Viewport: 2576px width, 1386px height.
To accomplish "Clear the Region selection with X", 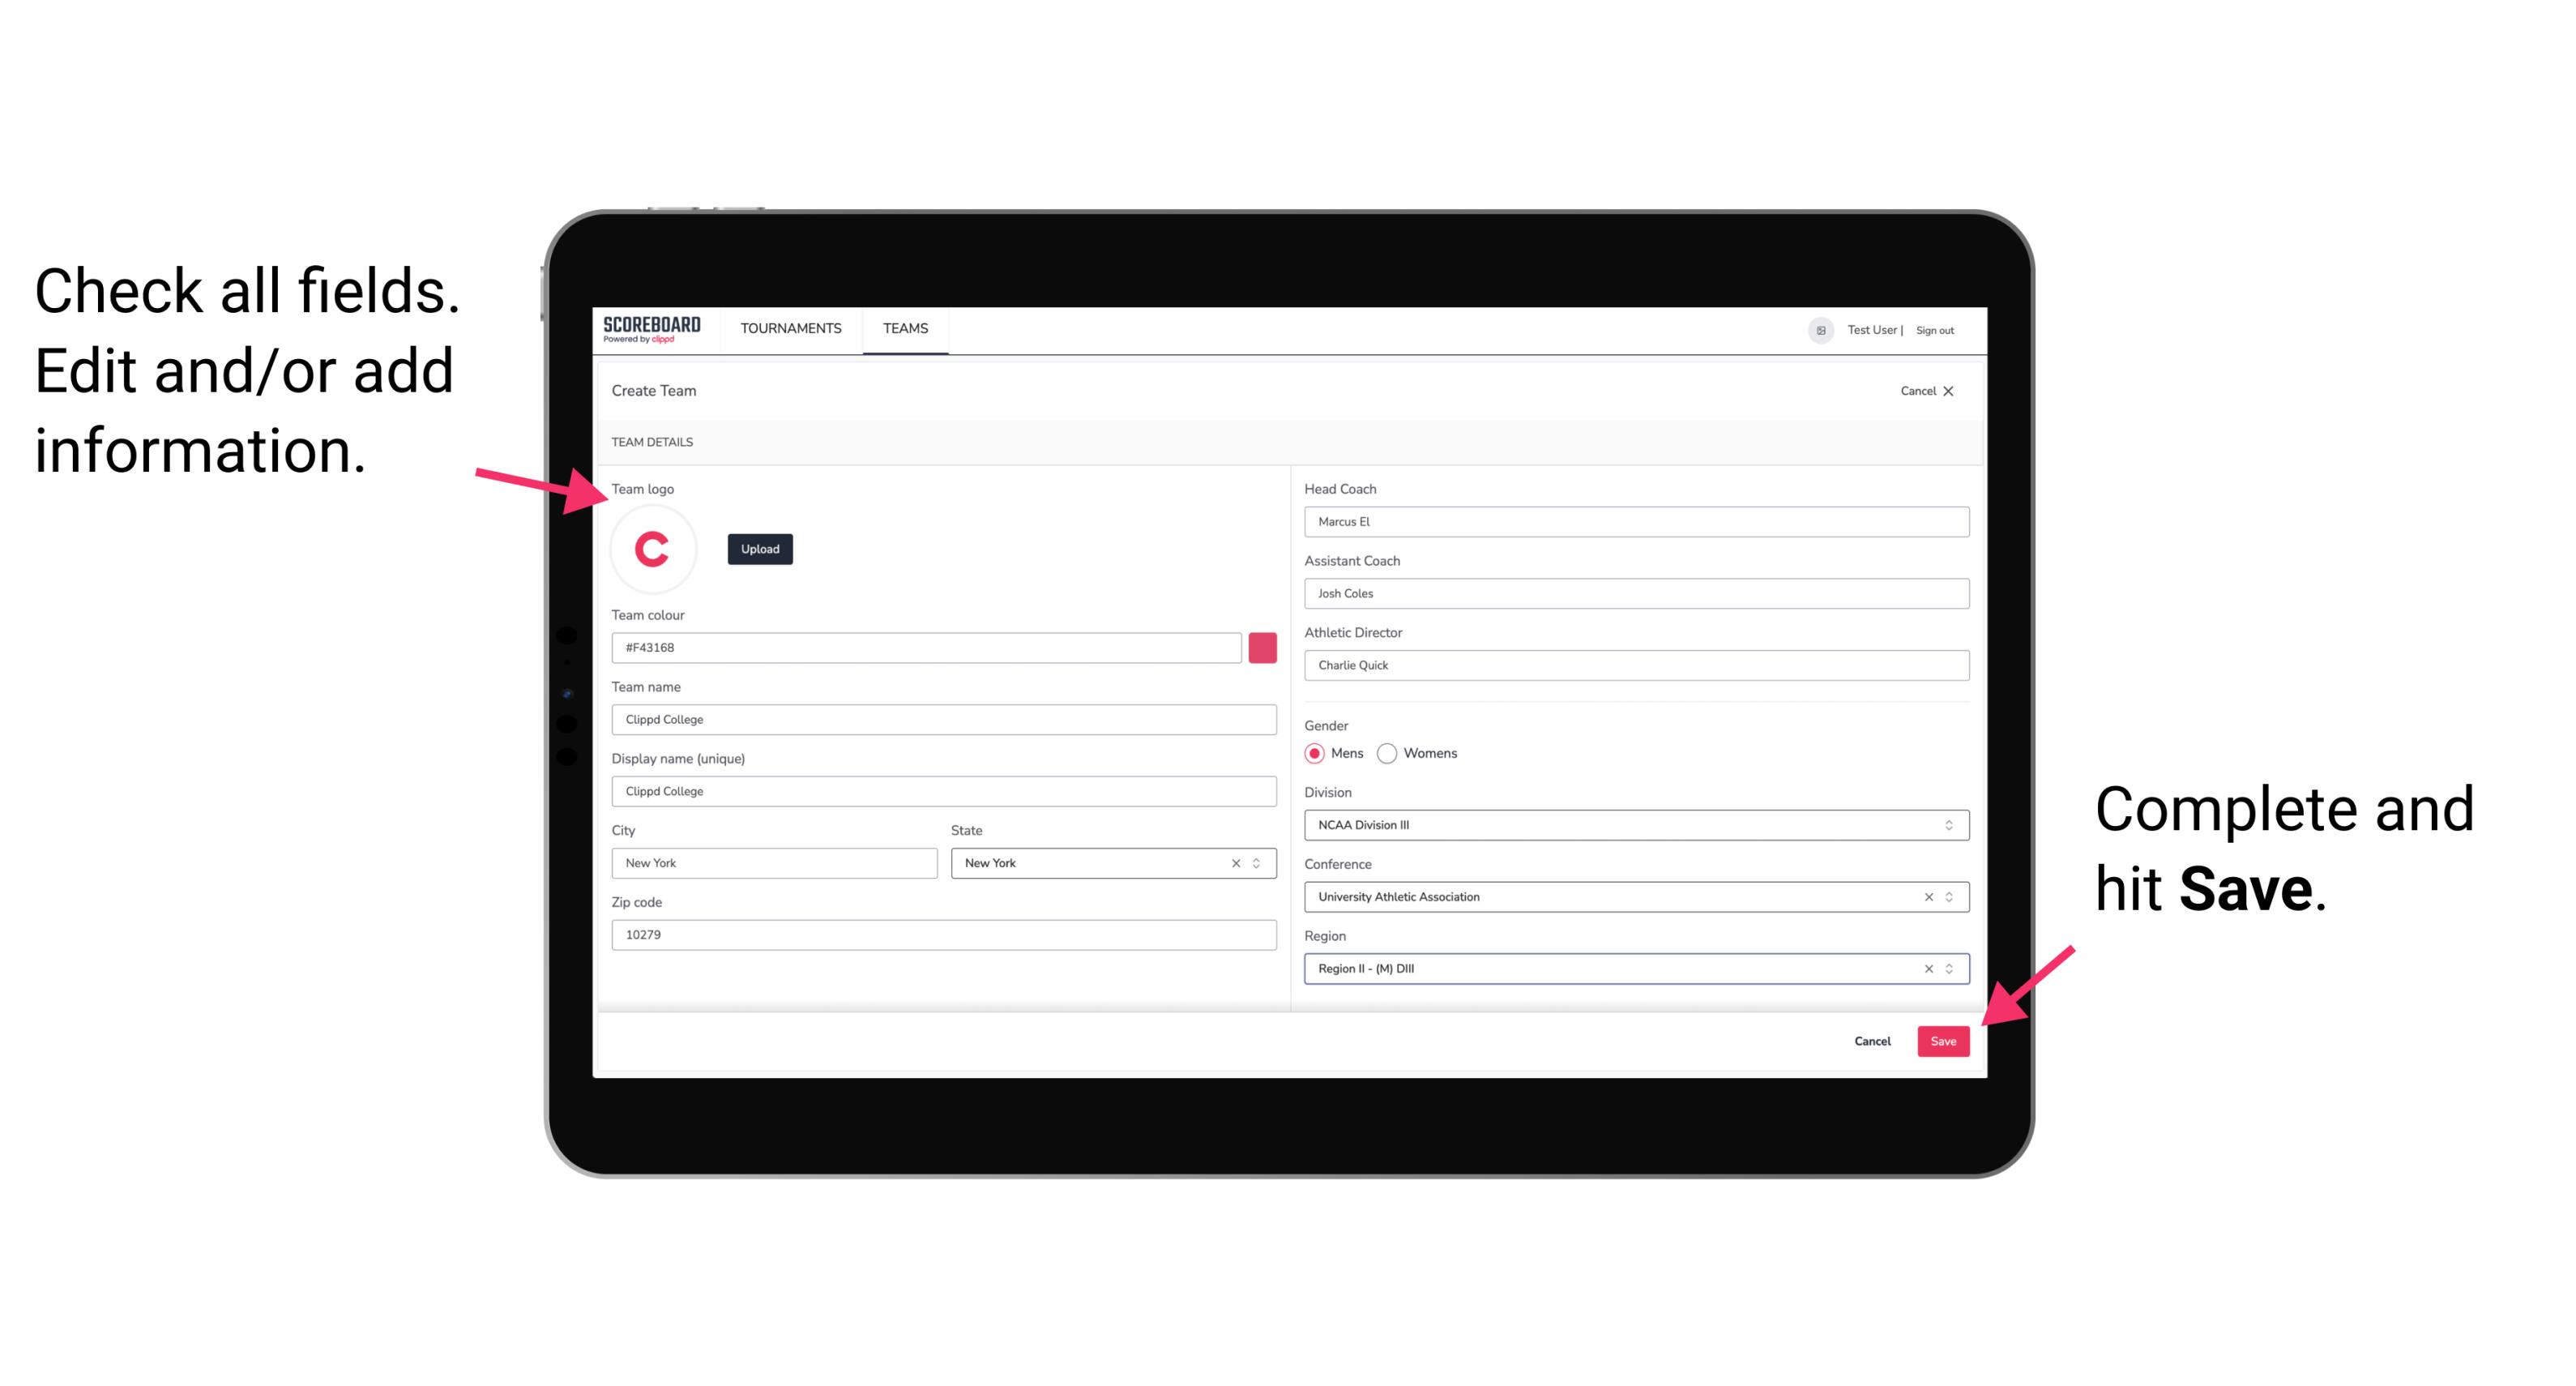I will pos(1925,969).
